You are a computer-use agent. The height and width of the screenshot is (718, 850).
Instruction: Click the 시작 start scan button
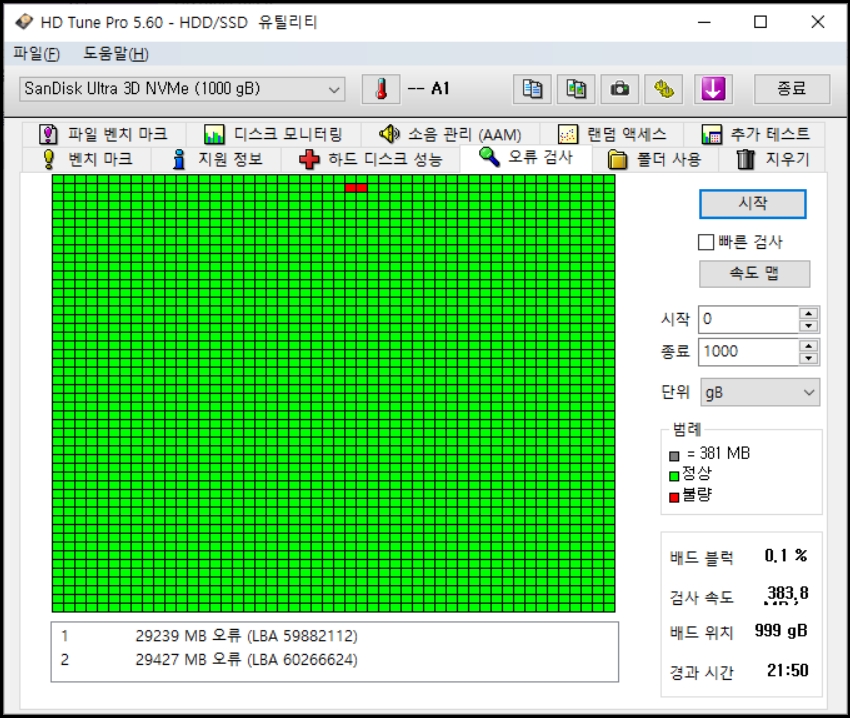coord(752,204)
